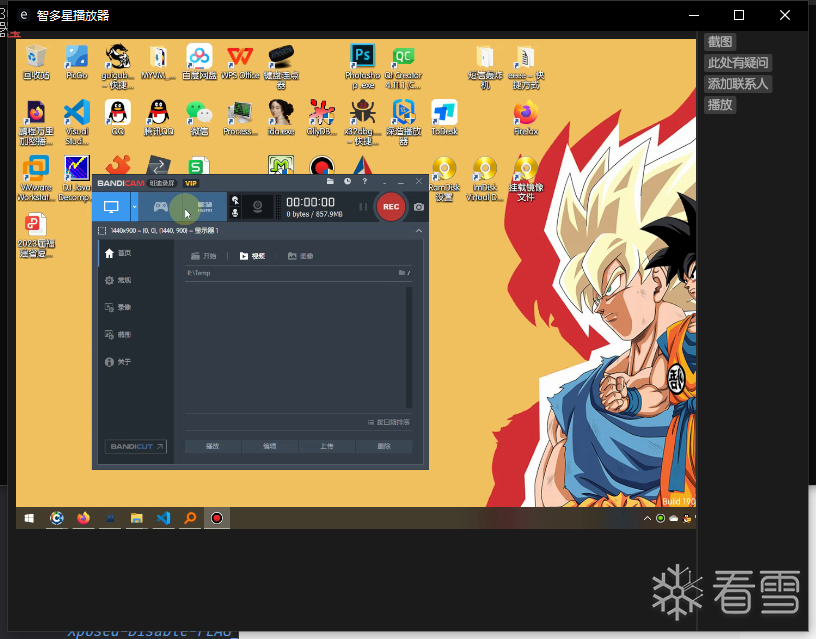Click Bandicam 删除 button below file list
816x639 pixels.
(384, 446)
